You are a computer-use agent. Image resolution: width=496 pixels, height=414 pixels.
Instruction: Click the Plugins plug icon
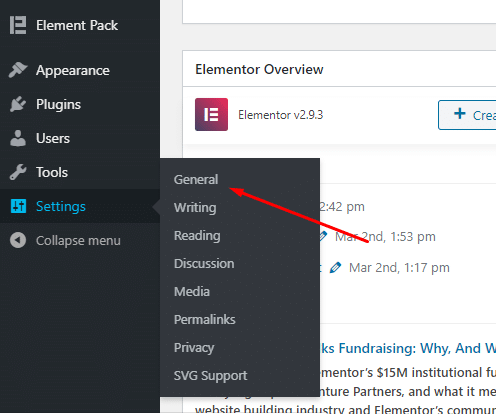click(18, 104)
